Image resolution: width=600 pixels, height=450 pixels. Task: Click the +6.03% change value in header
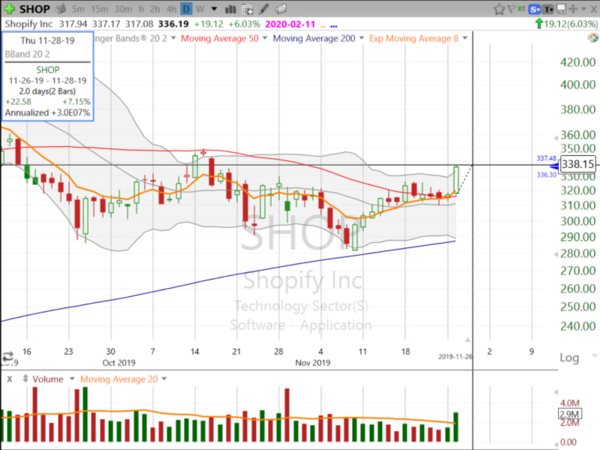(x=244, y=24)
